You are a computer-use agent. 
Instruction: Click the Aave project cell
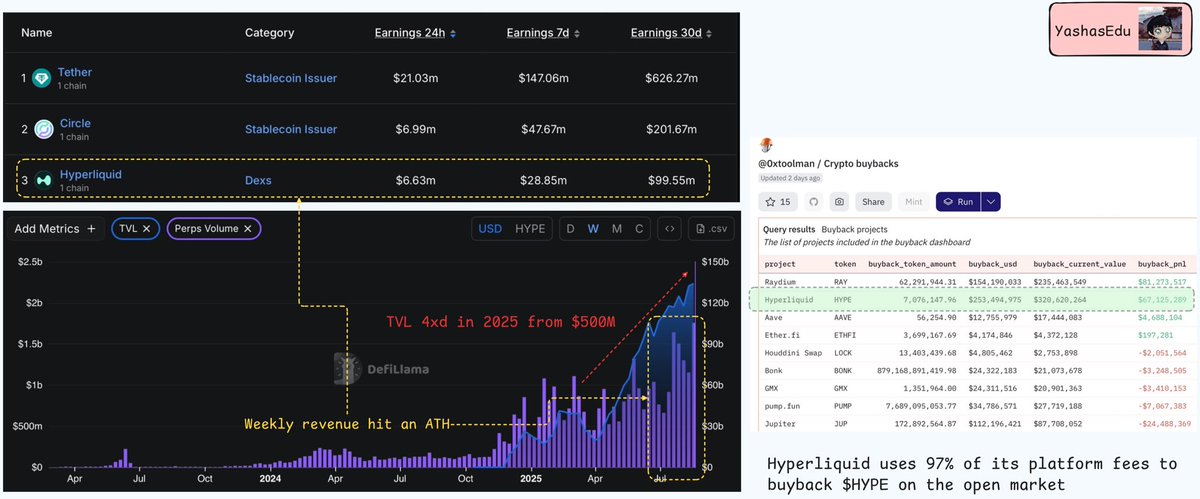click(774, 316)
